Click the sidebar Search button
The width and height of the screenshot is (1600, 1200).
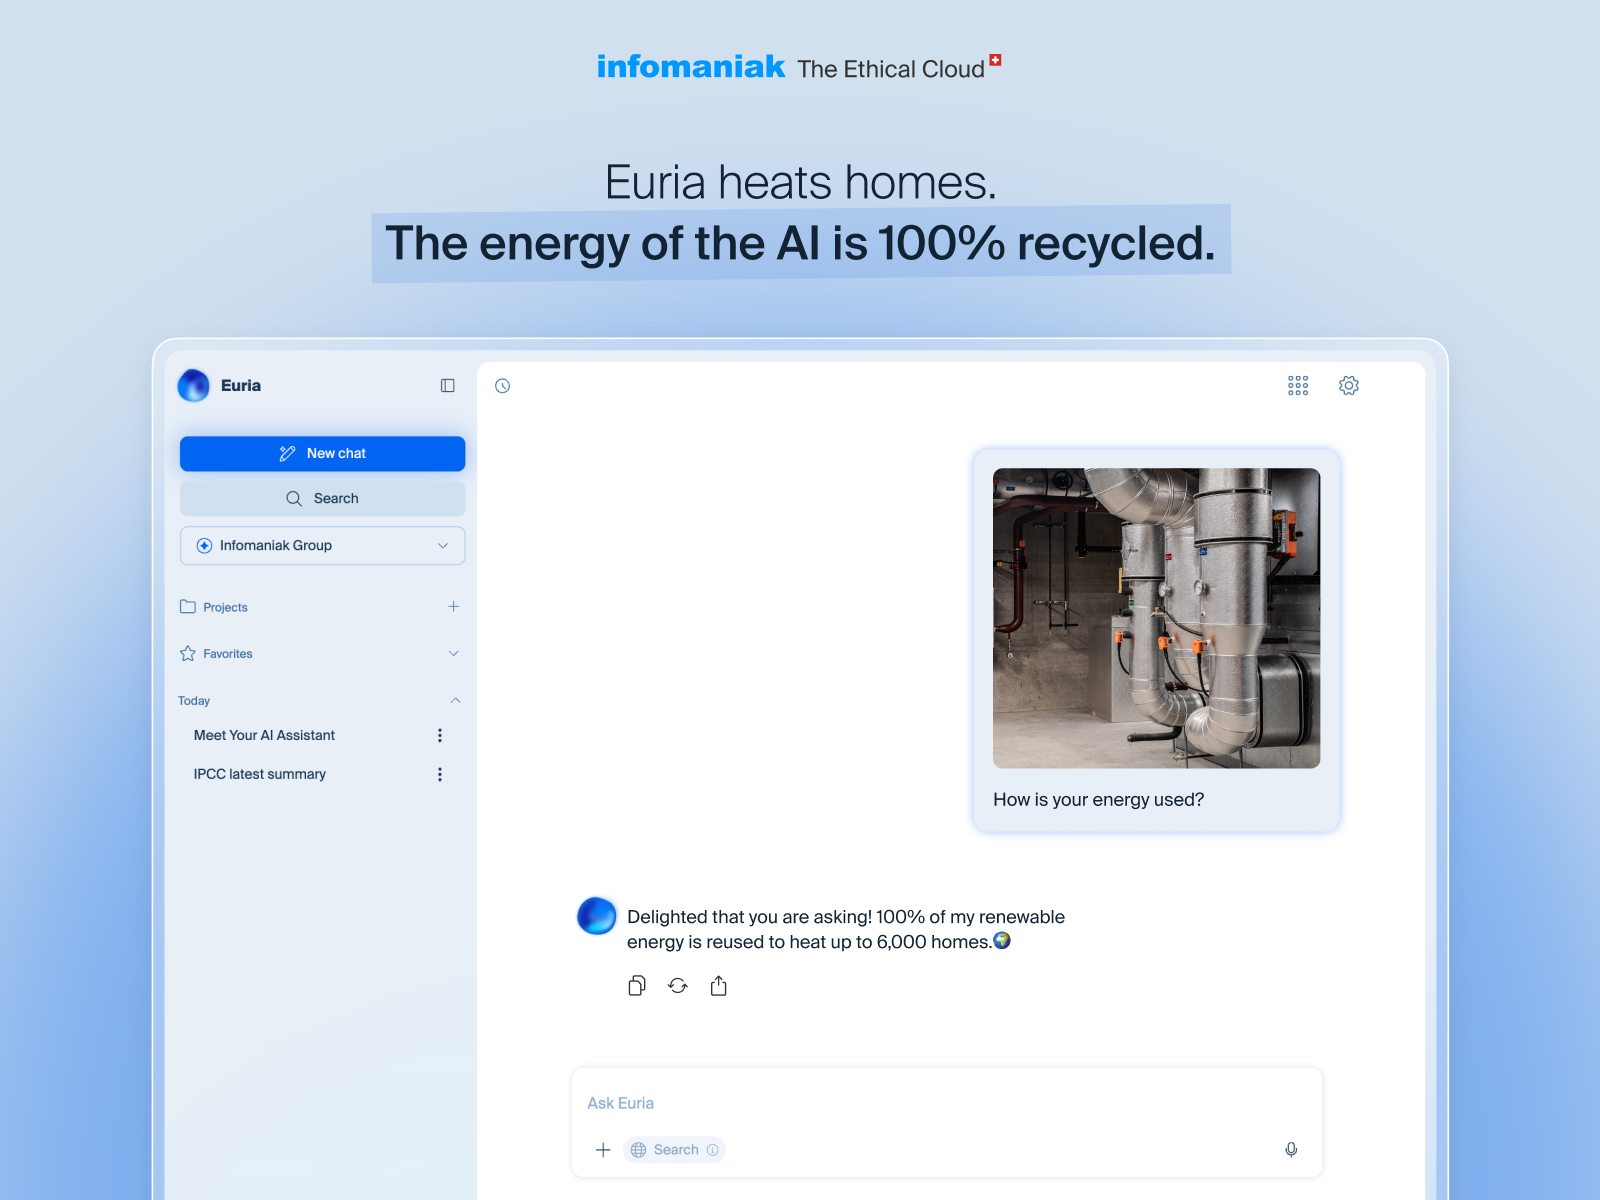point(322,499)
